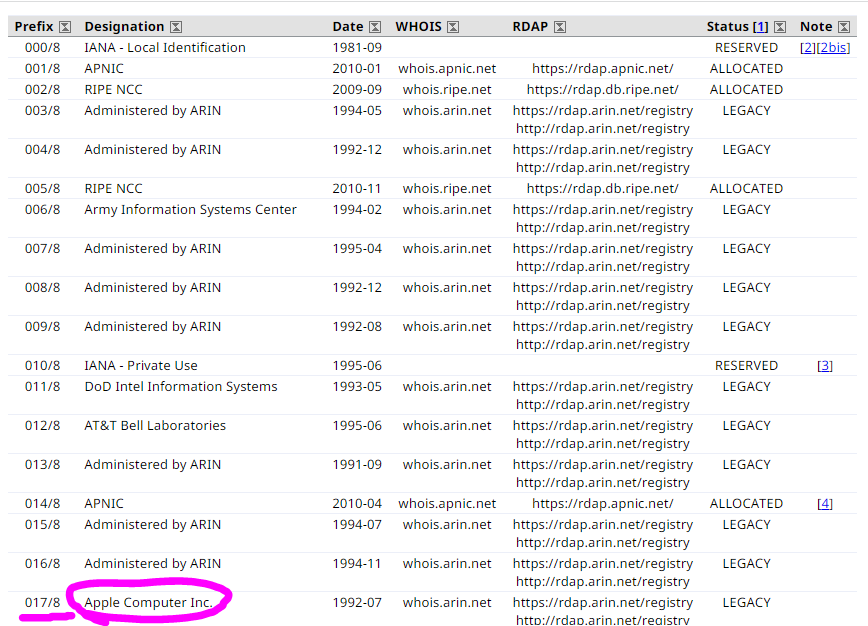Image resolution: width=868 pixels, height=626 pixels.
Task: Click ALLOCATED status in 001/8 row
Action: coord(746,69)
